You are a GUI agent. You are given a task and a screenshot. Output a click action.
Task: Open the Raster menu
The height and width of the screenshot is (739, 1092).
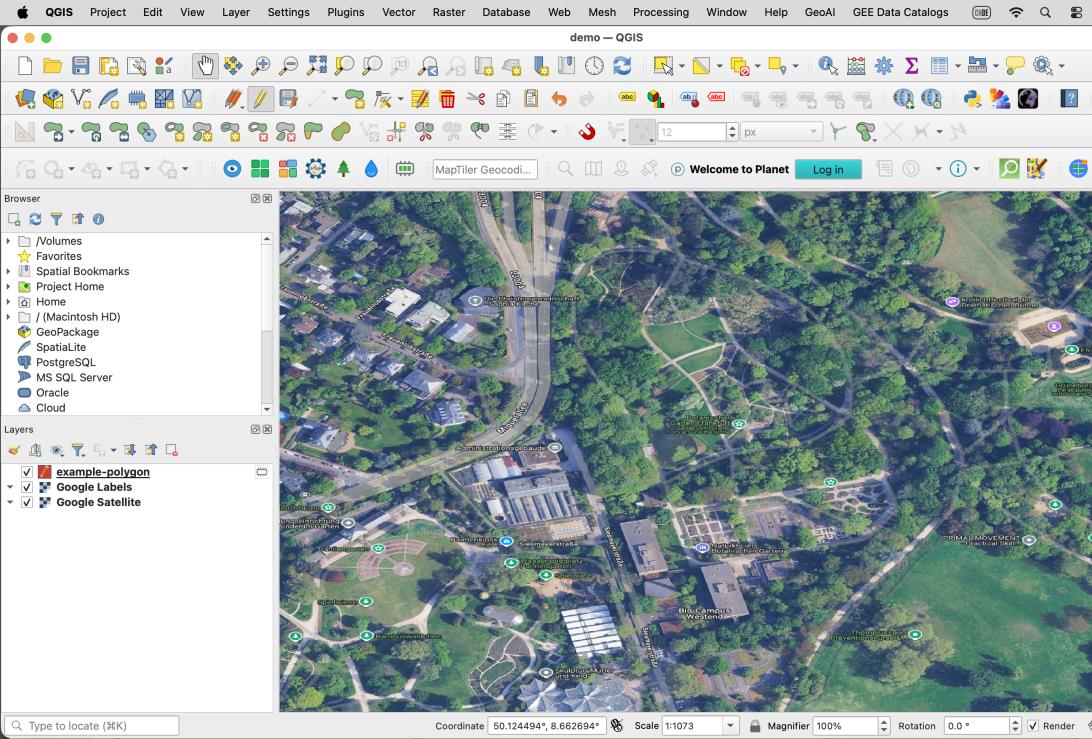(448, 12)
